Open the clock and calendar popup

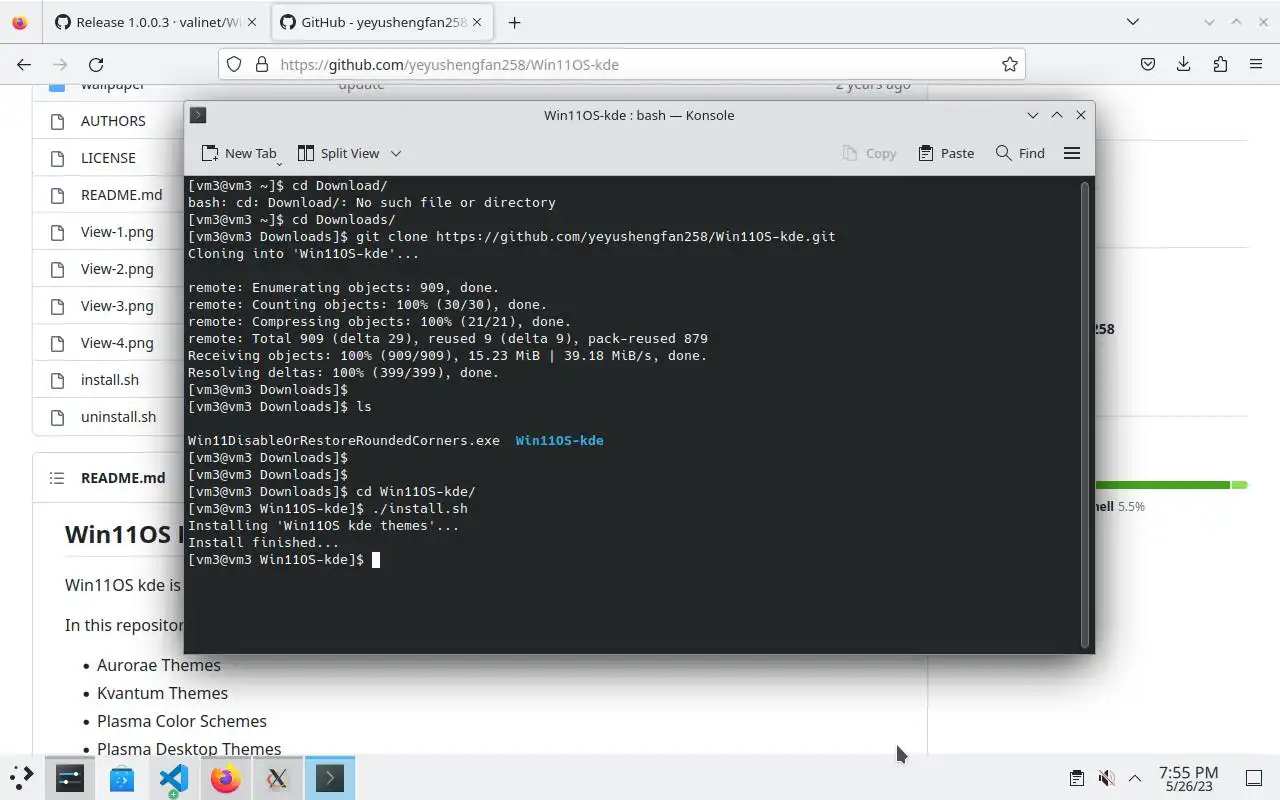pyautogui.click(x=1188, y=778)
